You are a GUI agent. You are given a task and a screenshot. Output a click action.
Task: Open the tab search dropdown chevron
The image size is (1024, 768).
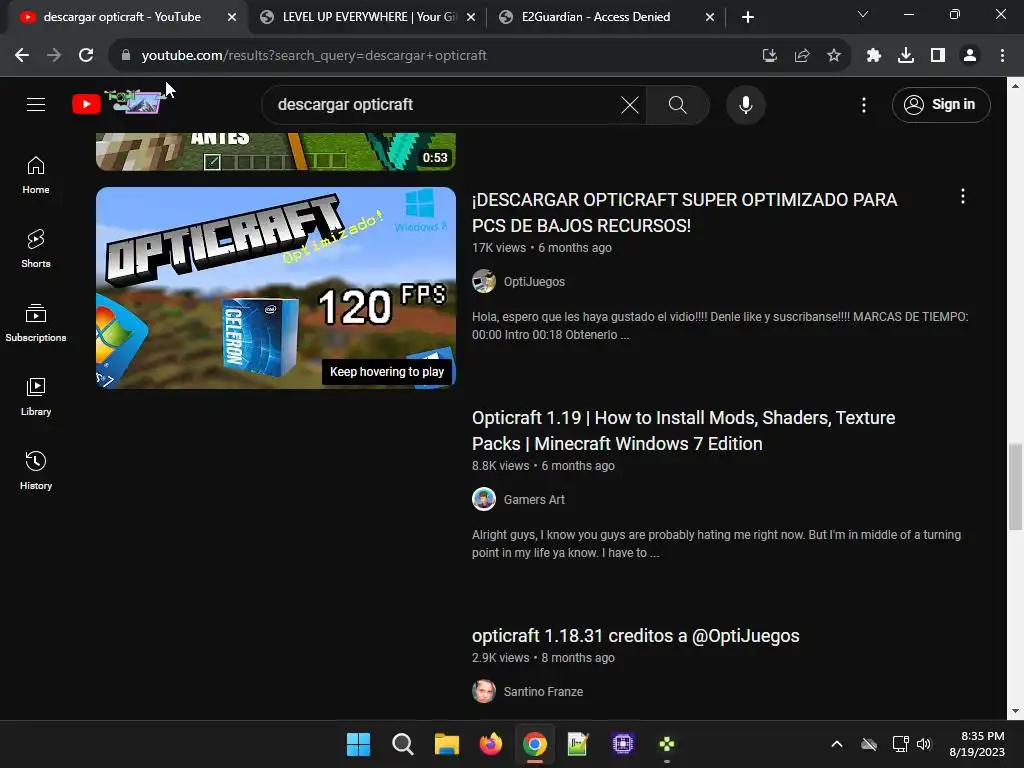[x=863, y=14]
